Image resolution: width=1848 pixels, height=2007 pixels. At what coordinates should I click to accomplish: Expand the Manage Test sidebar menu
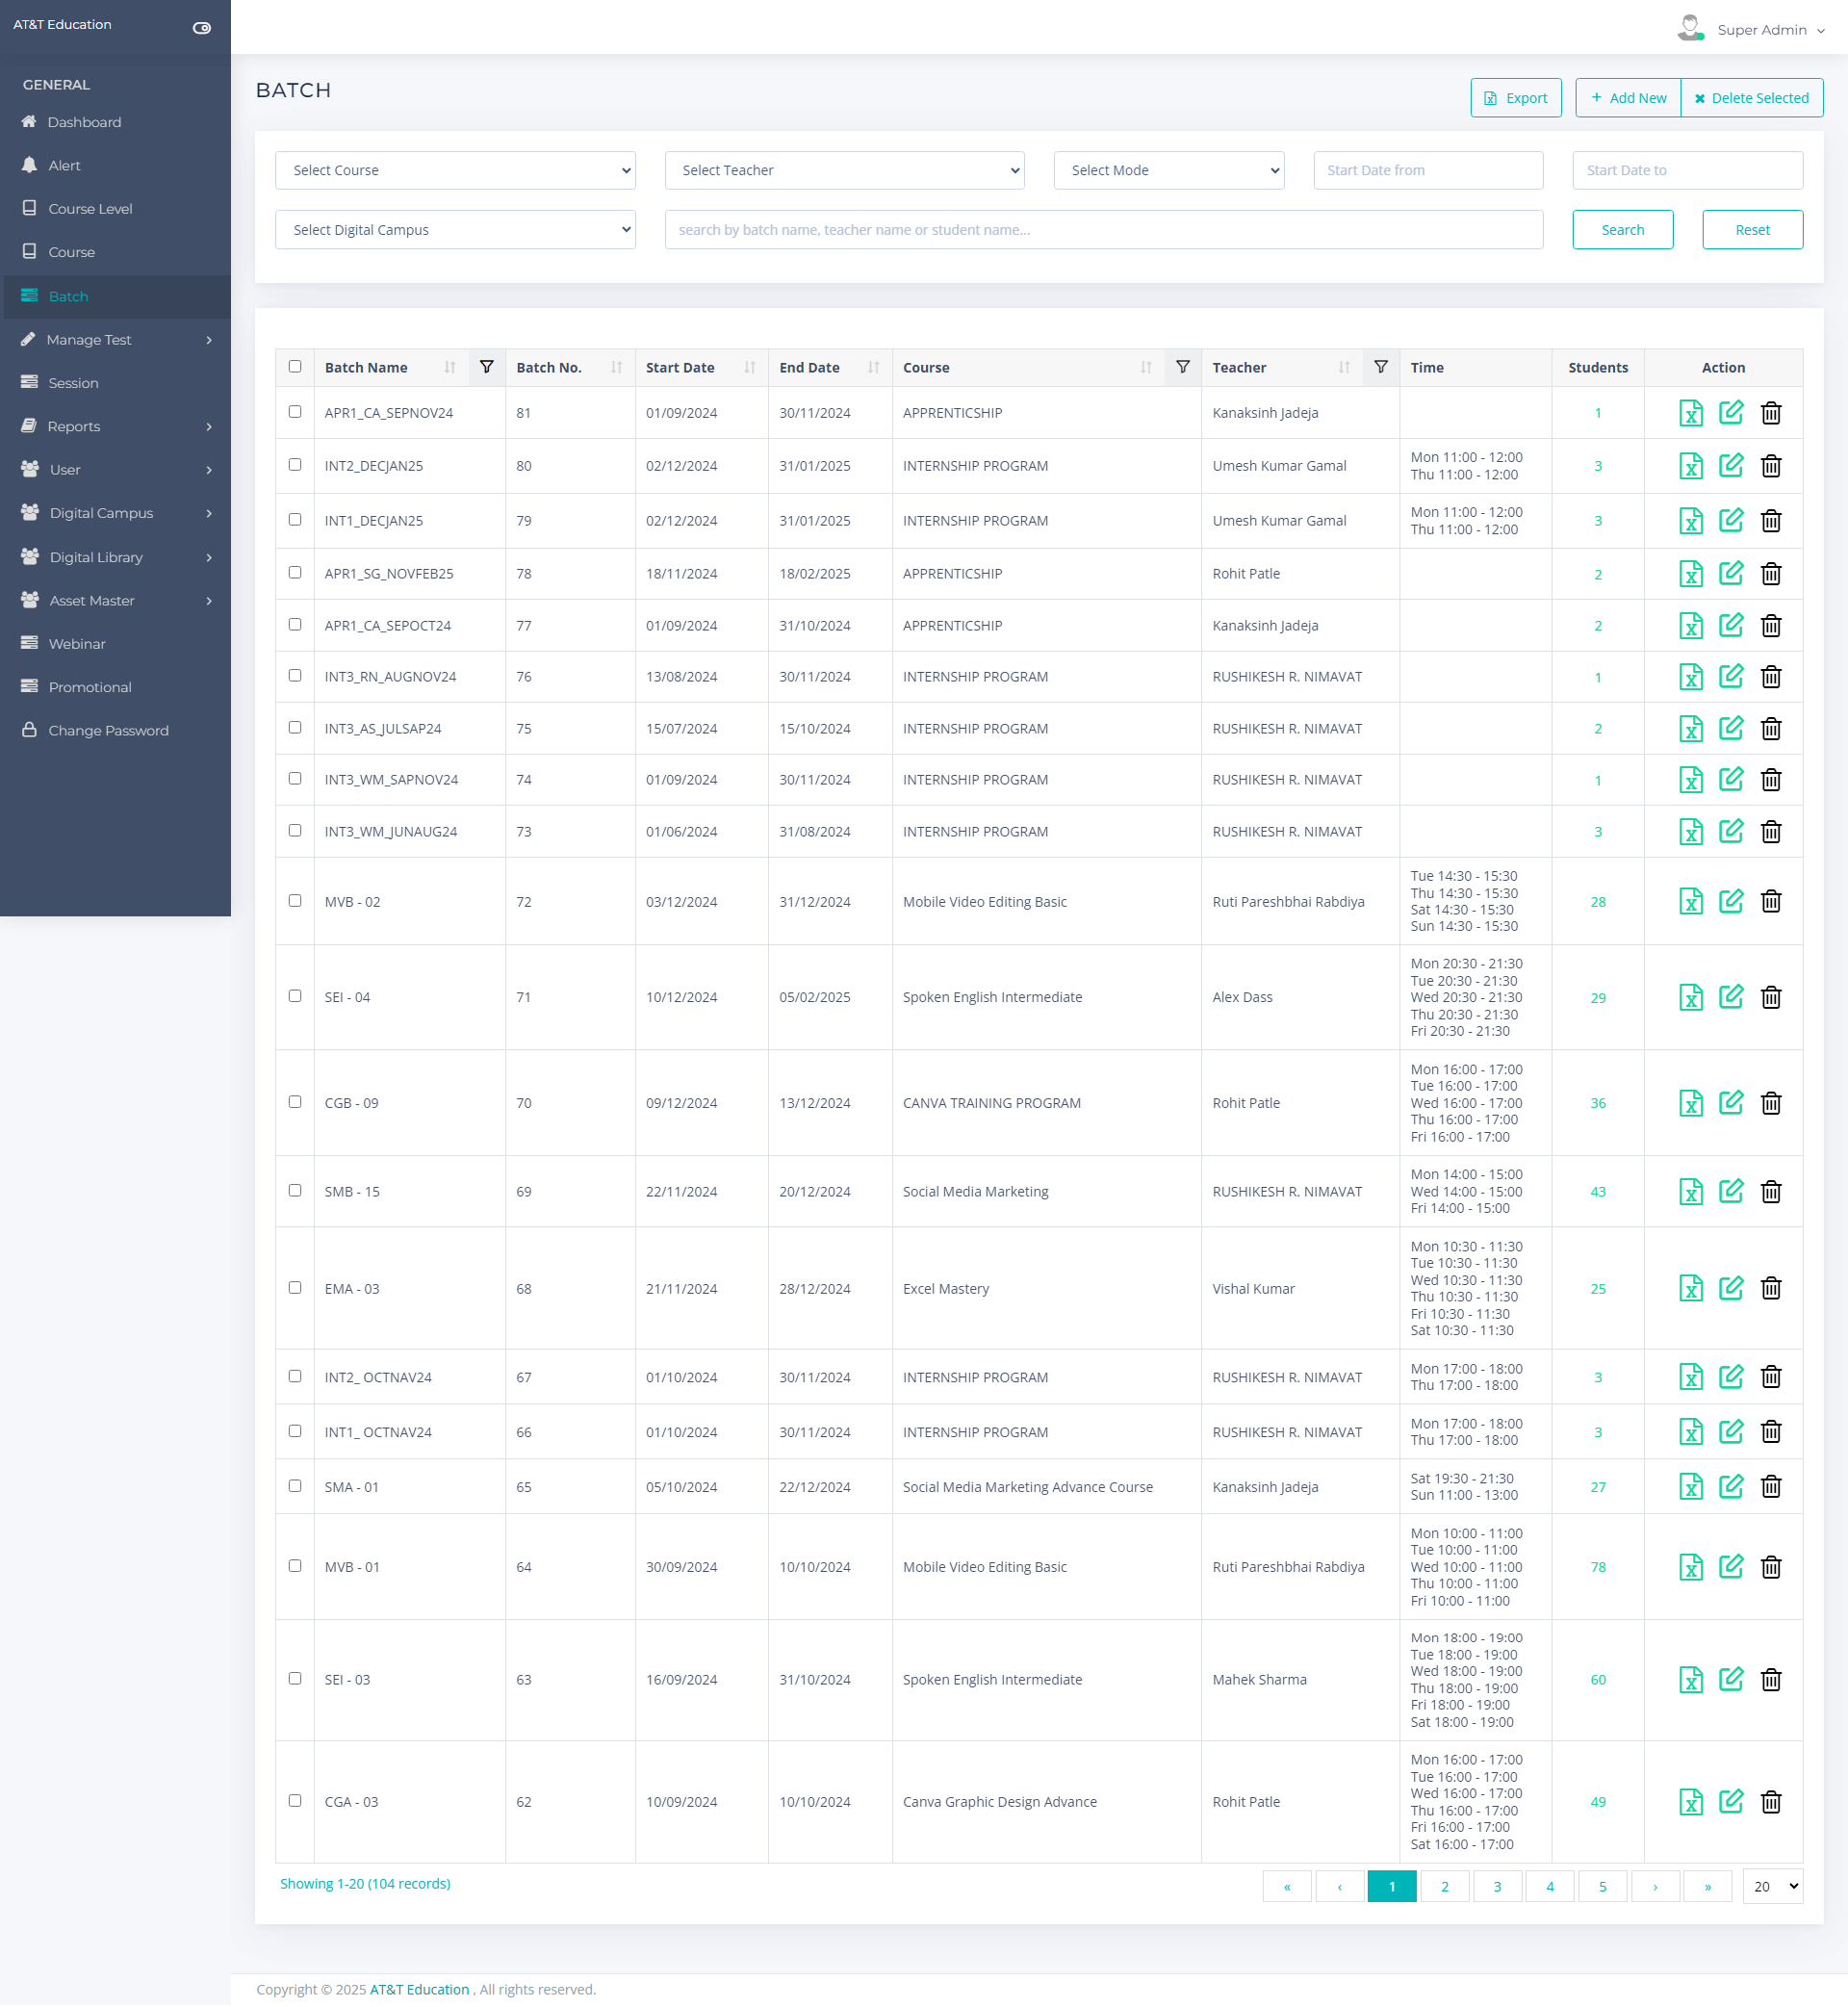tap(115, 340)
